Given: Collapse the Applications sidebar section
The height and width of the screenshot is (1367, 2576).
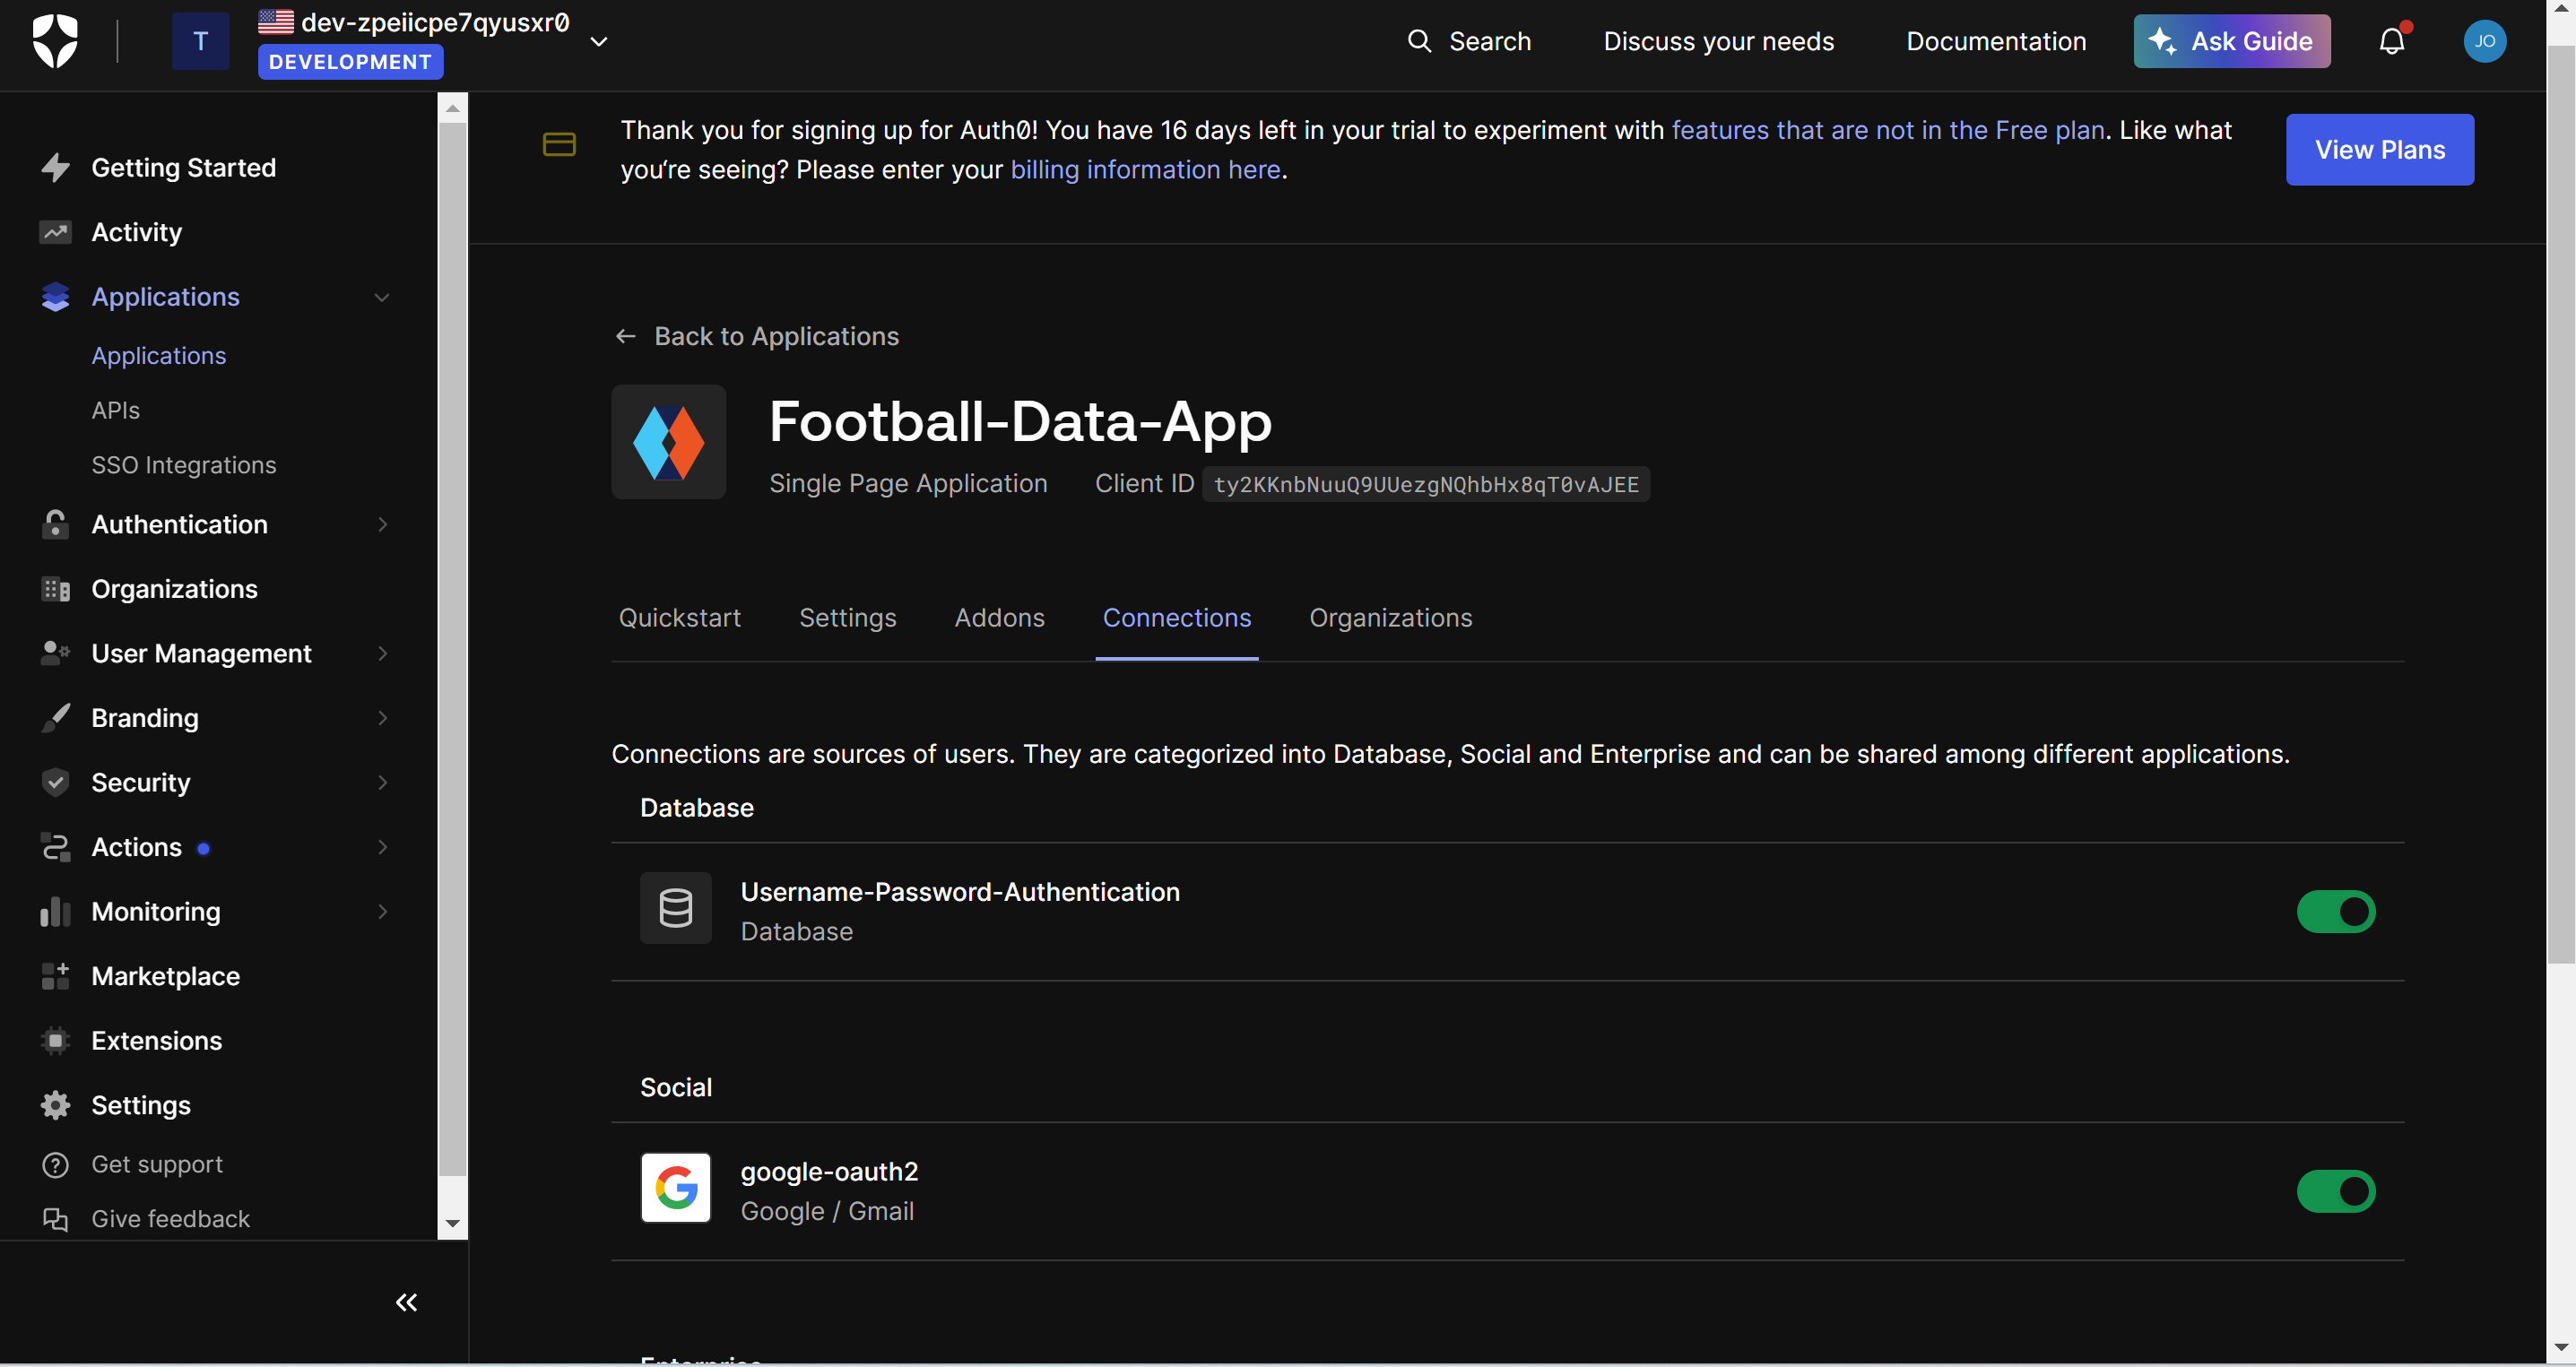Looking at the screenshot, I should click(x=381, y=297).
